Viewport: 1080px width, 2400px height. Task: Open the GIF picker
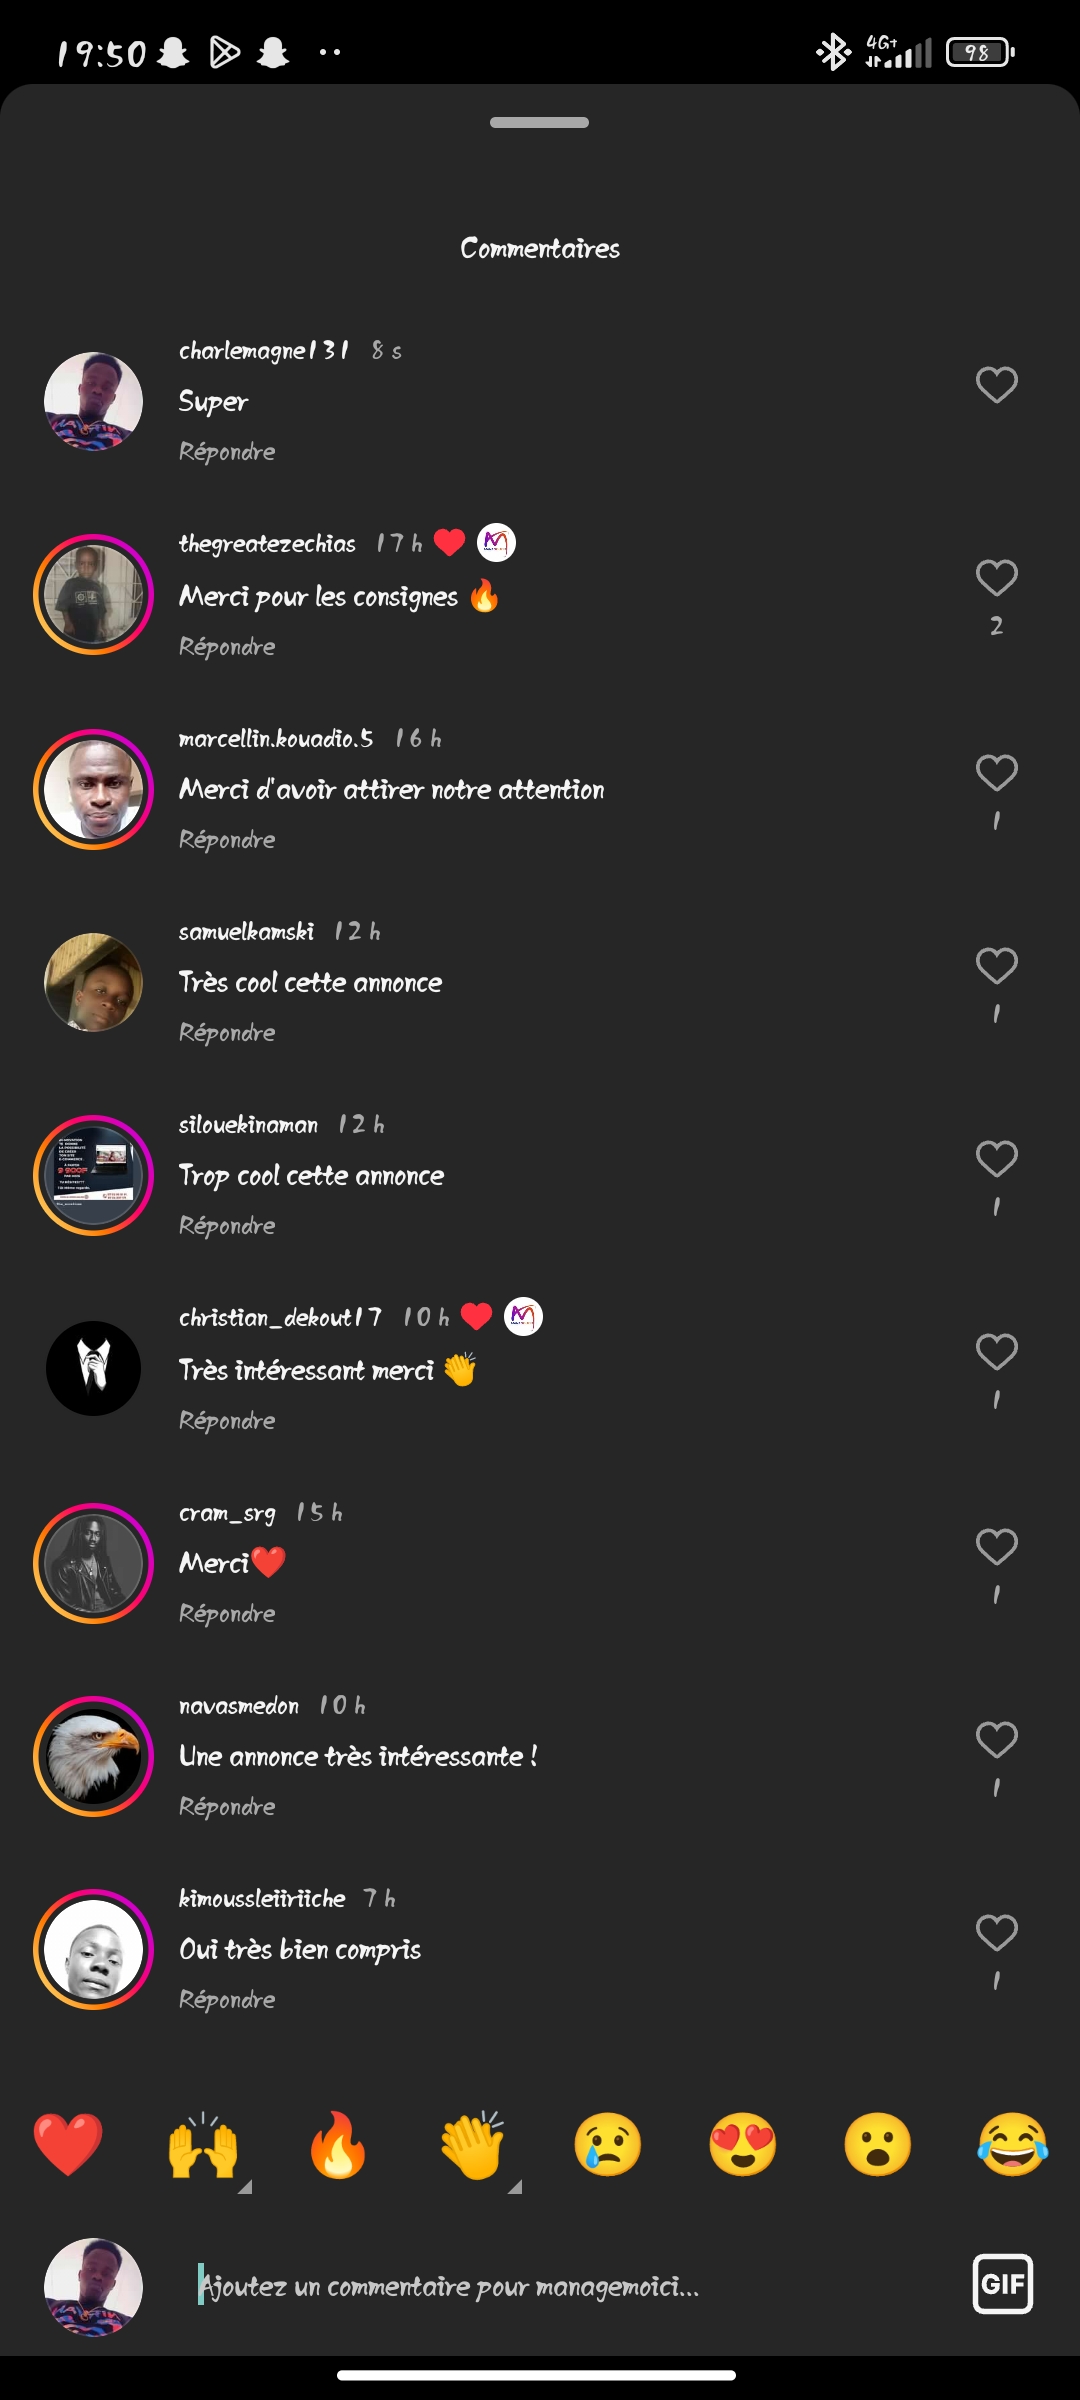pyautogui.click(x=1002, y=2284)
